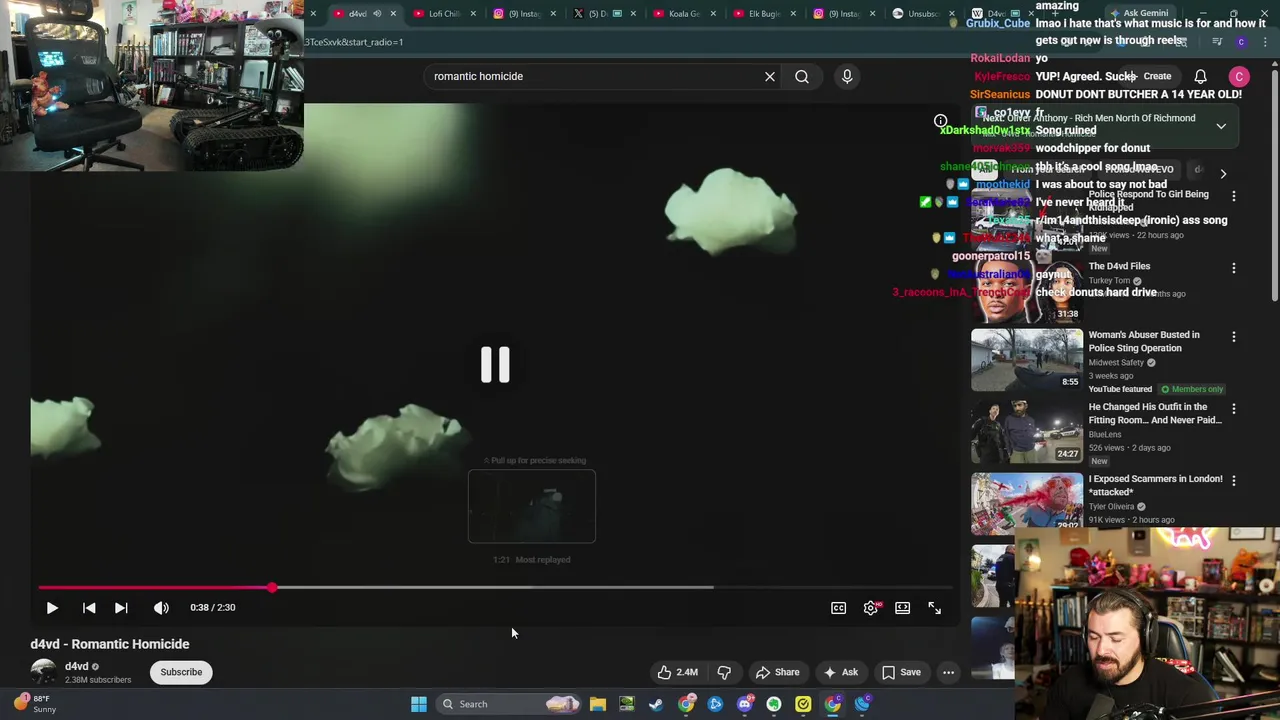The height and width of the screenshot is (720, 1280).
Task: Switch to the Unsubscribe browser tab
Action: click(x=922, y=14)
